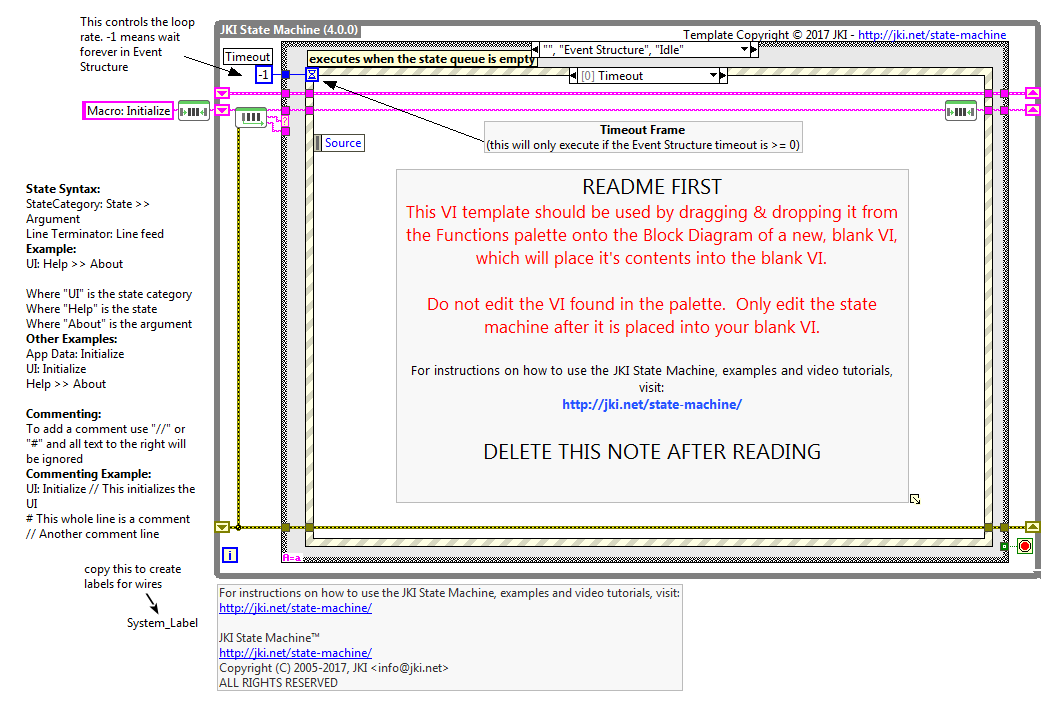Viewport: 1064px width, 712px height.
Task: Click the DELETE THIS NOTE AFTER READING text
Action: tap(651, 451)
